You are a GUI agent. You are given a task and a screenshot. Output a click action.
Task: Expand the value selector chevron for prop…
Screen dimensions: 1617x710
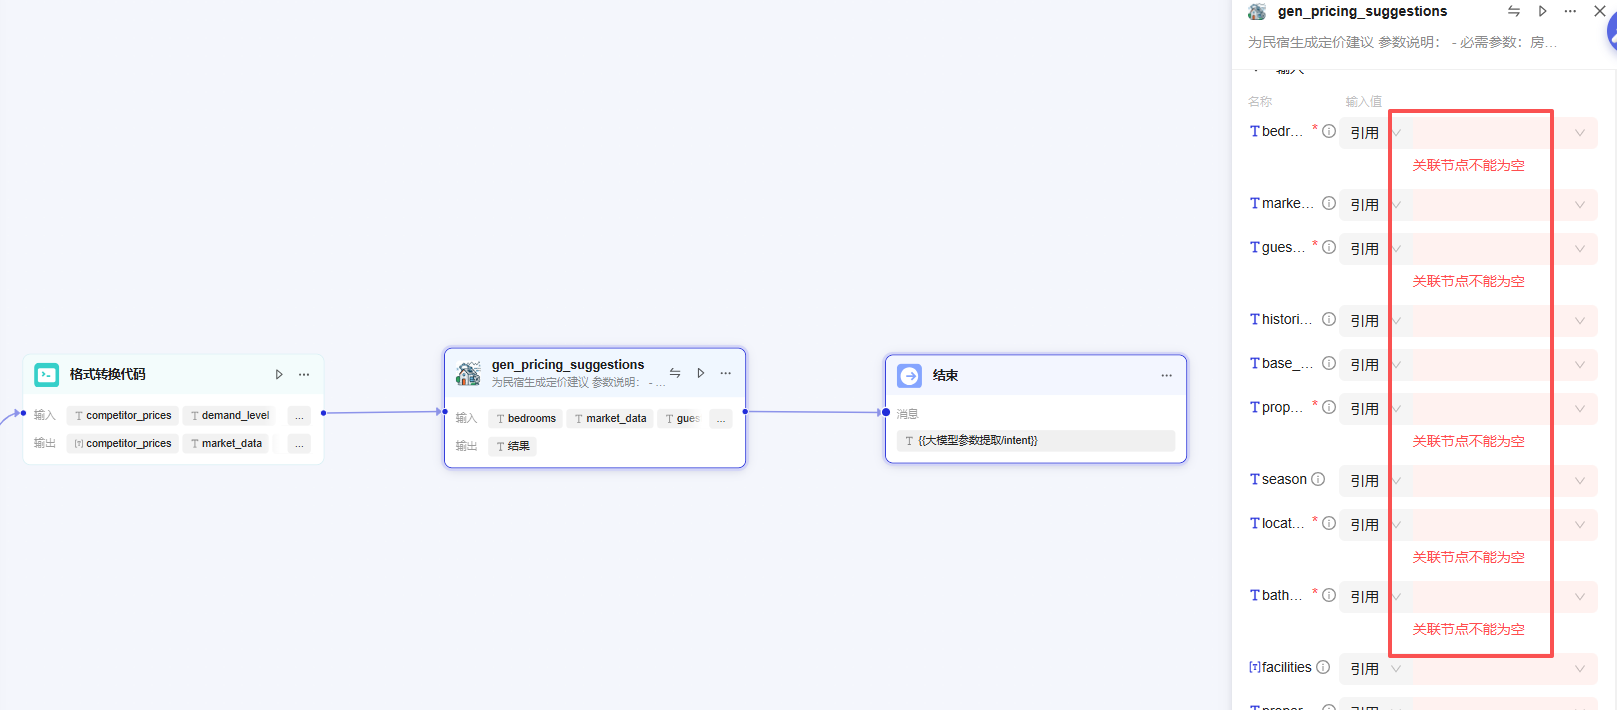click(x=1580, y=408)
